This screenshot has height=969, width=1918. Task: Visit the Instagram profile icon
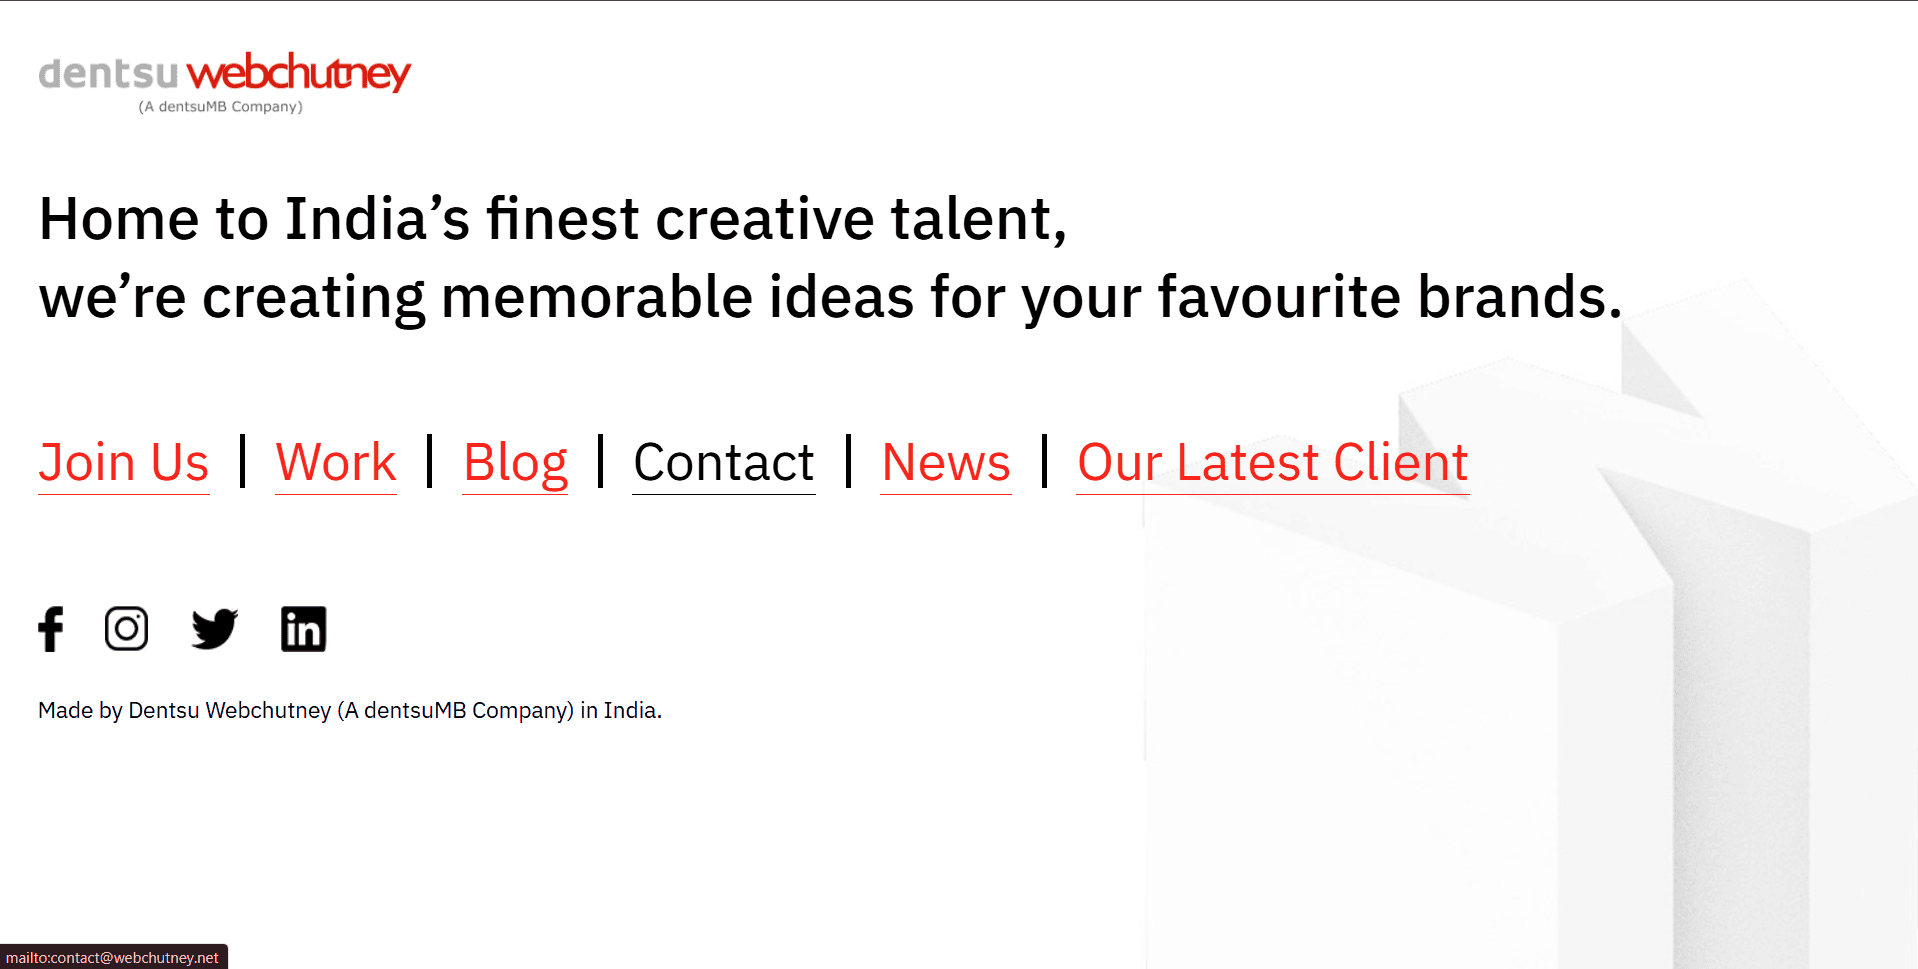[x=126, y=629]
